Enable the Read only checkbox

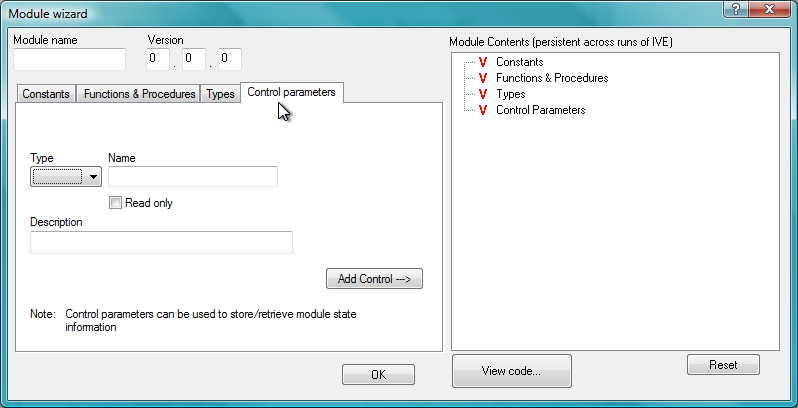(x=116, y=203)
